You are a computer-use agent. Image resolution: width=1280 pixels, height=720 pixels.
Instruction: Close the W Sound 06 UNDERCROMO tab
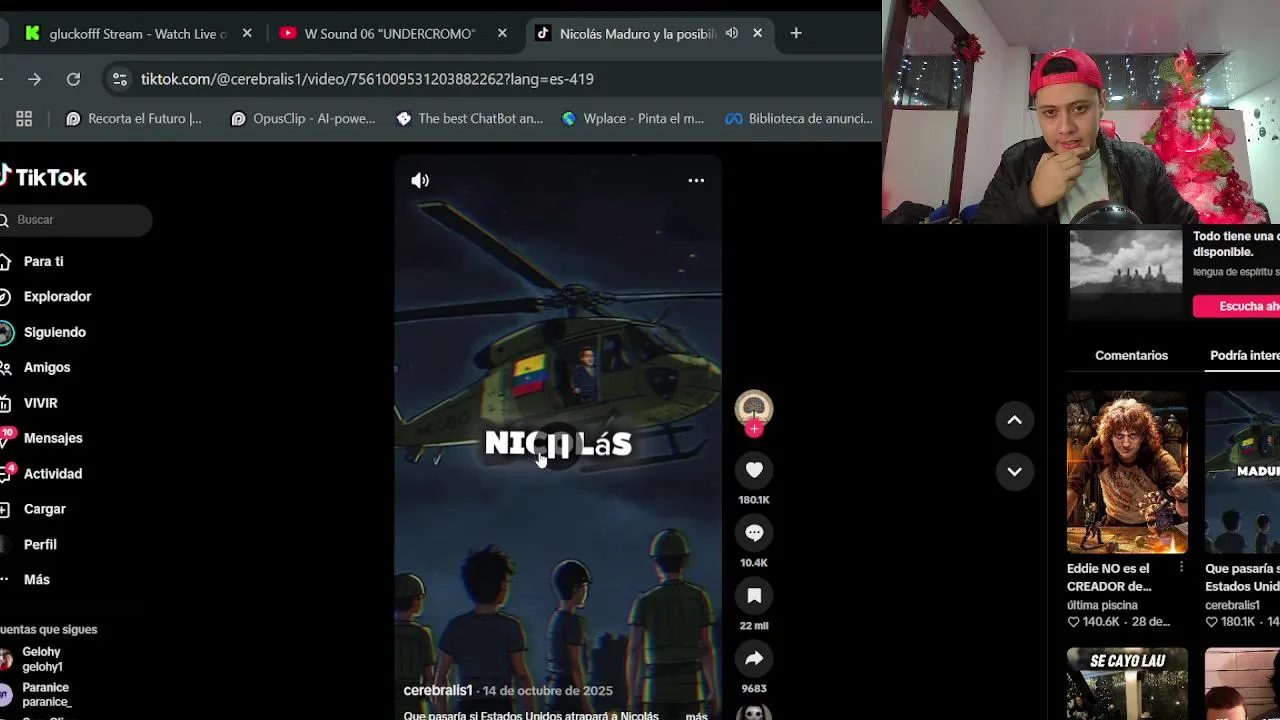point(502,33)
